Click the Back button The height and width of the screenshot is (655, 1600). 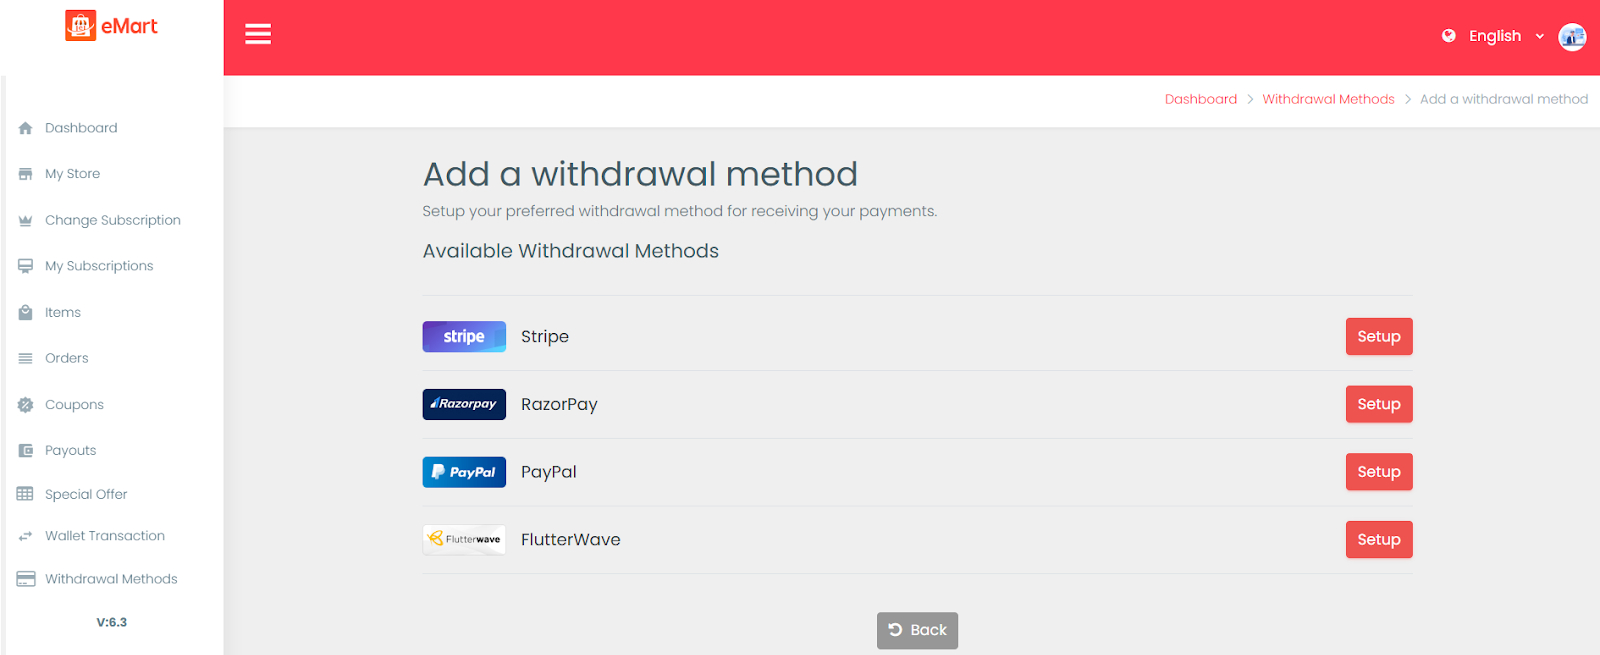917,630
